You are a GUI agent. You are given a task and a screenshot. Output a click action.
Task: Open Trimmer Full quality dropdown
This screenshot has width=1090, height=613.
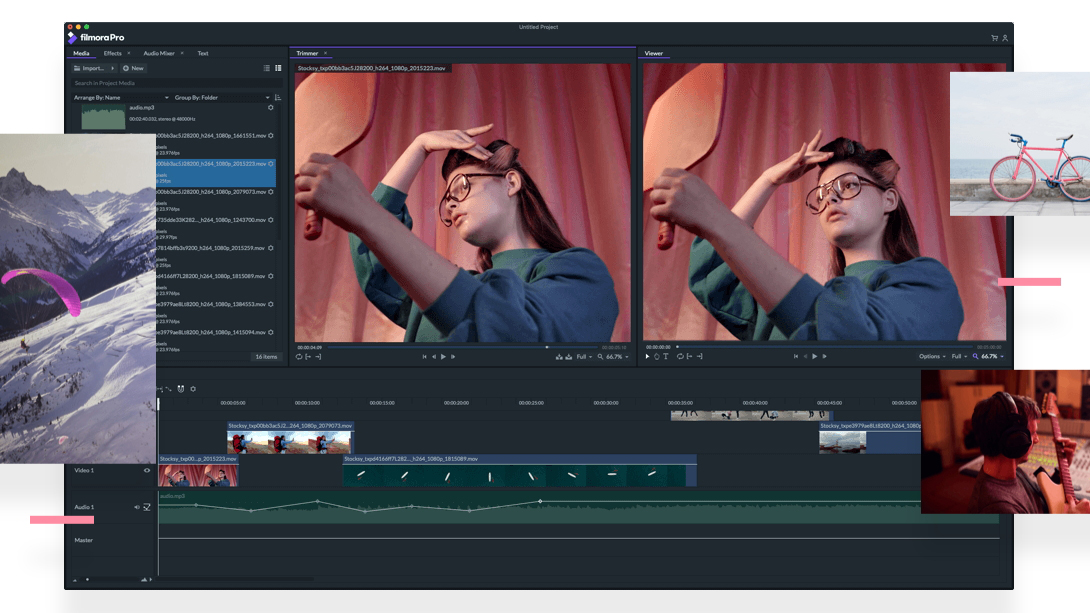584,357
